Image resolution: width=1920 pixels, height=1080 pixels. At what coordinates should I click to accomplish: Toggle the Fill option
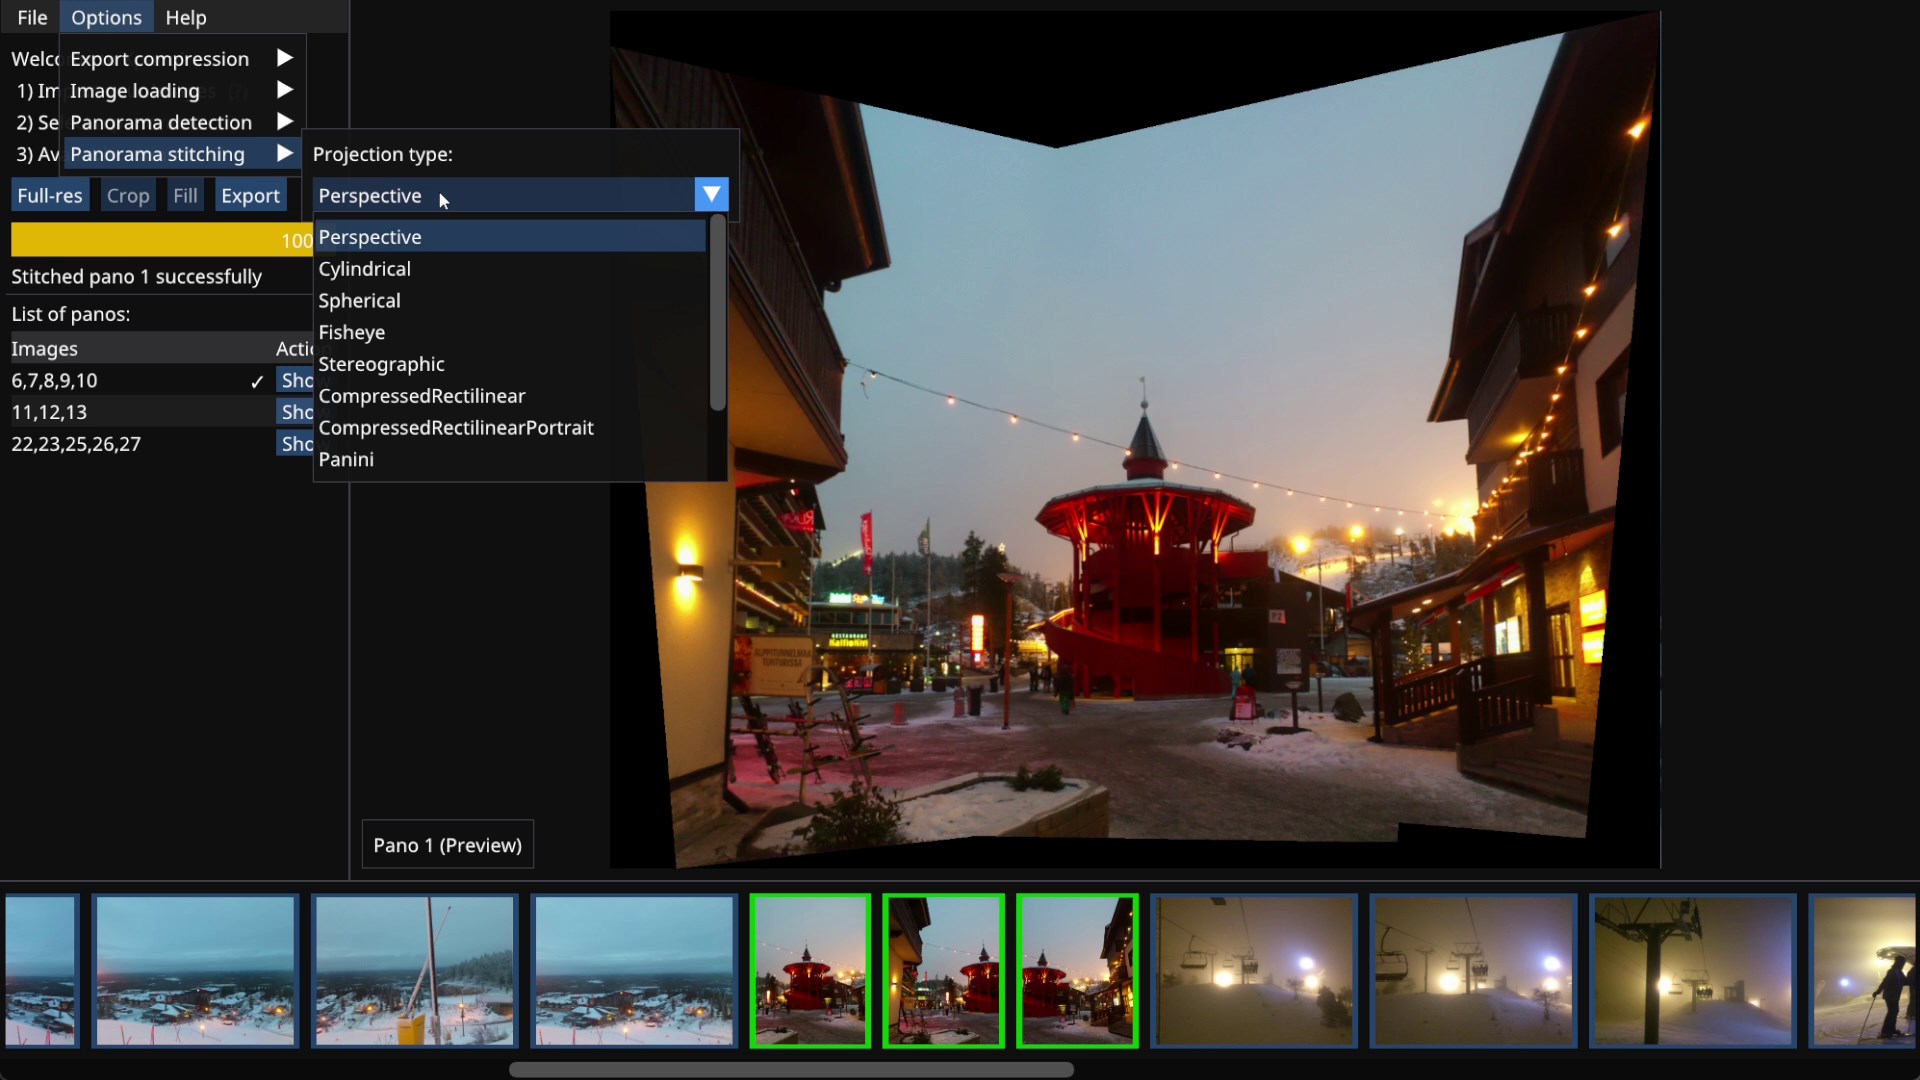185,196
